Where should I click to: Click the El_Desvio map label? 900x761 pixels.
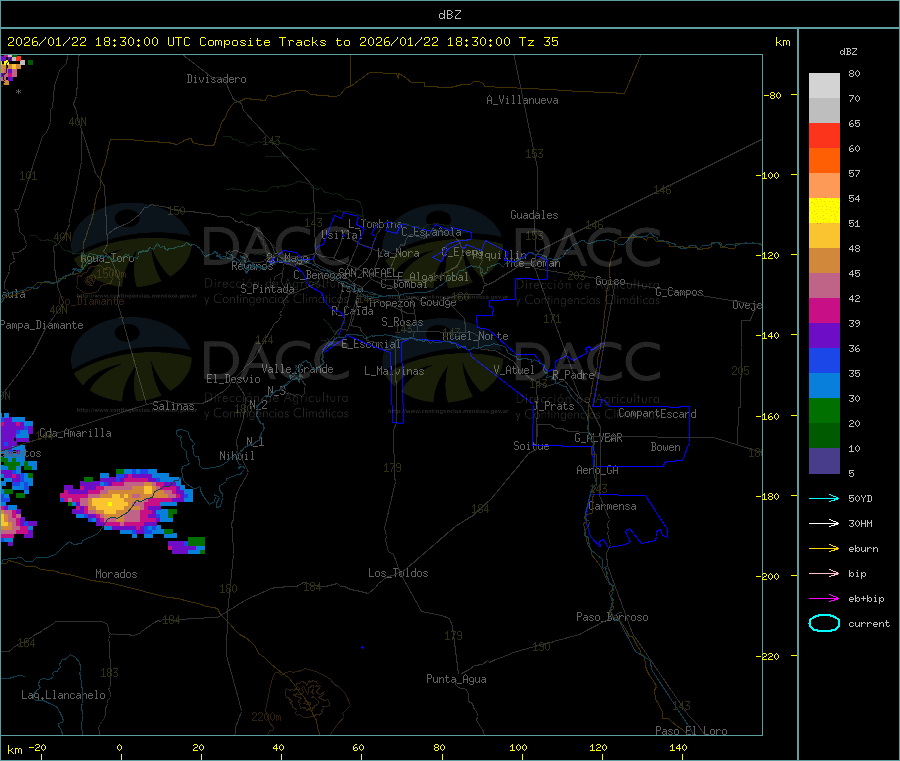[233, 379]
